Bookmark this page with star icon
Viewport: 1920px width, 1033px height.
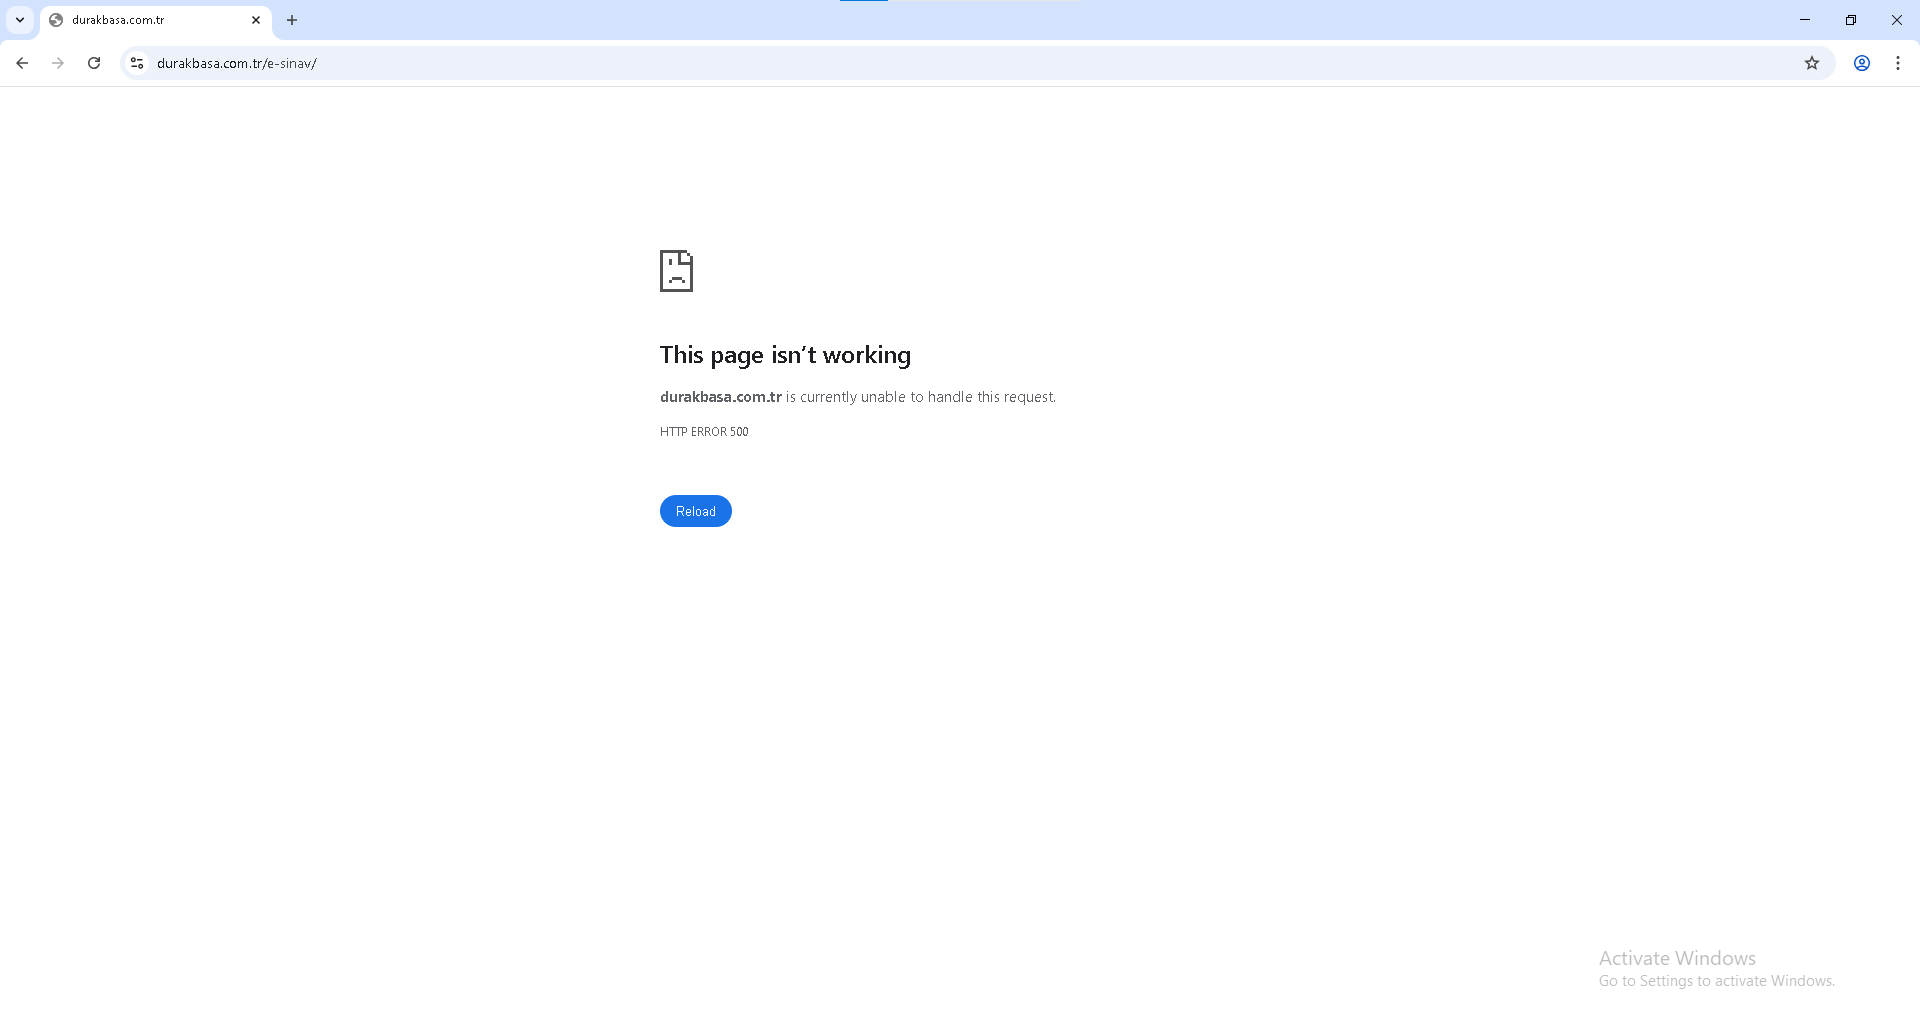coord(1812,63)
